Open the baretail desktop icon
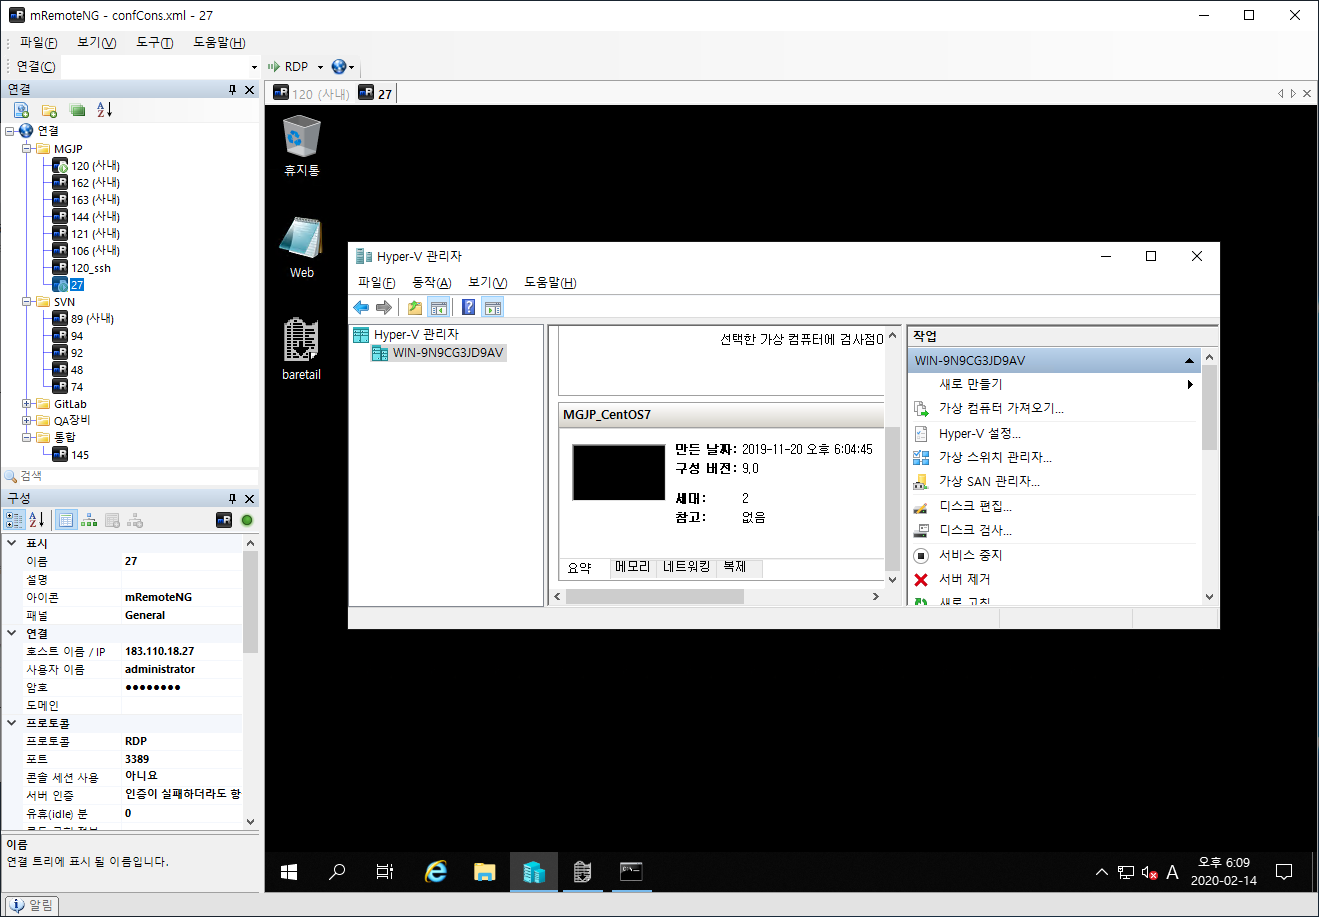 (x=301, y=349)
